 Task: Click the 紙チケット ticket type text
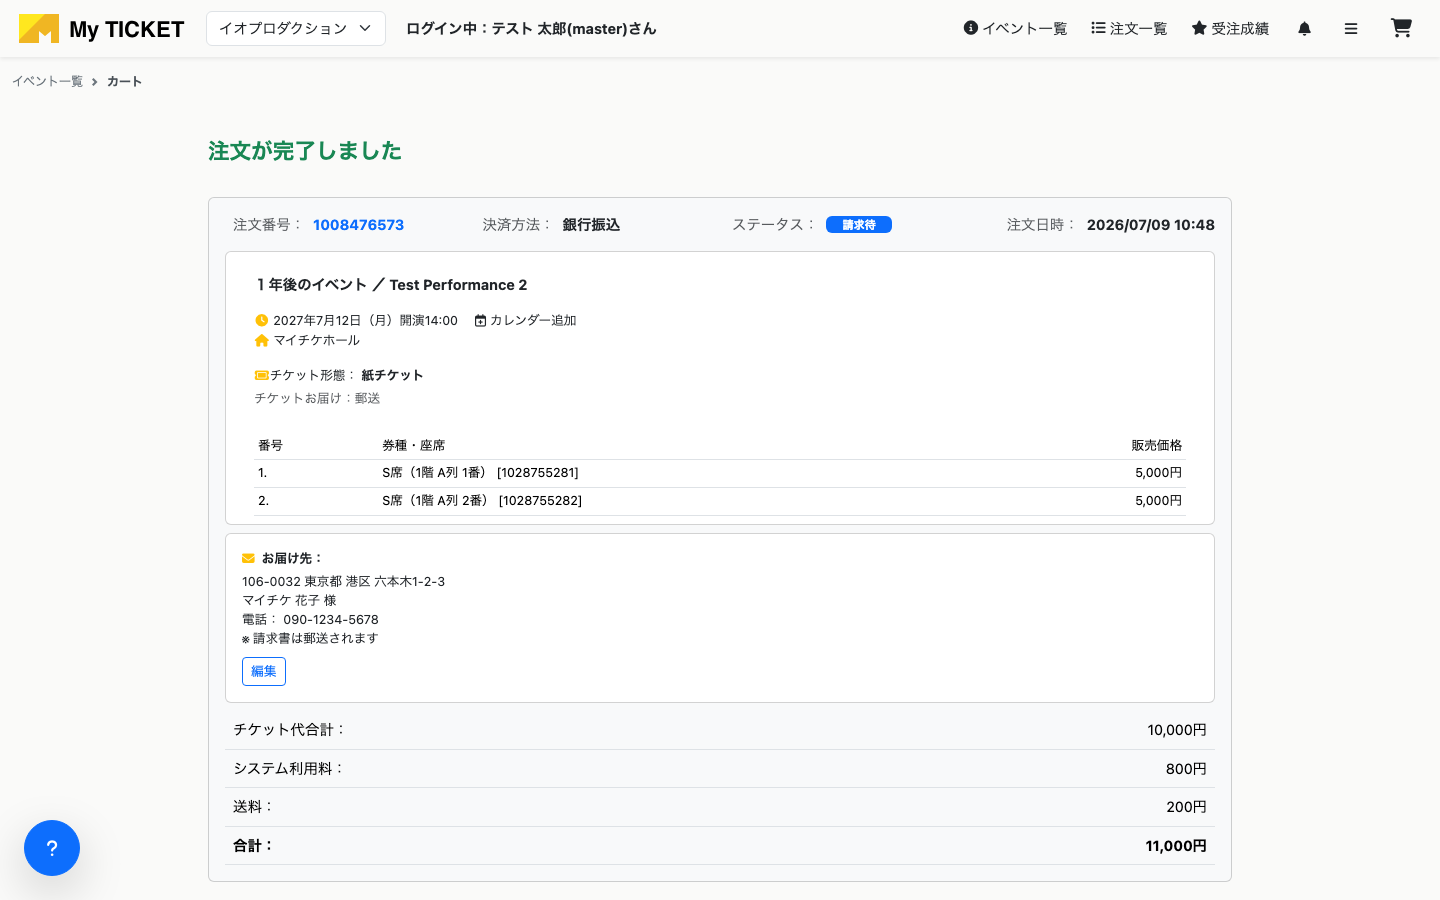pos(392,376)
